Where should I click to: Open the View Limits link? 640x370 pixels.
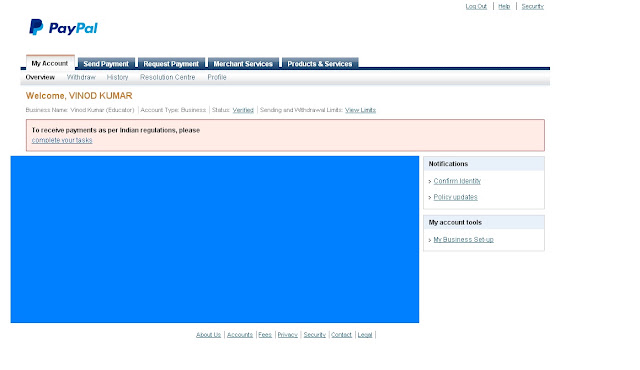[x=360, y=110]
